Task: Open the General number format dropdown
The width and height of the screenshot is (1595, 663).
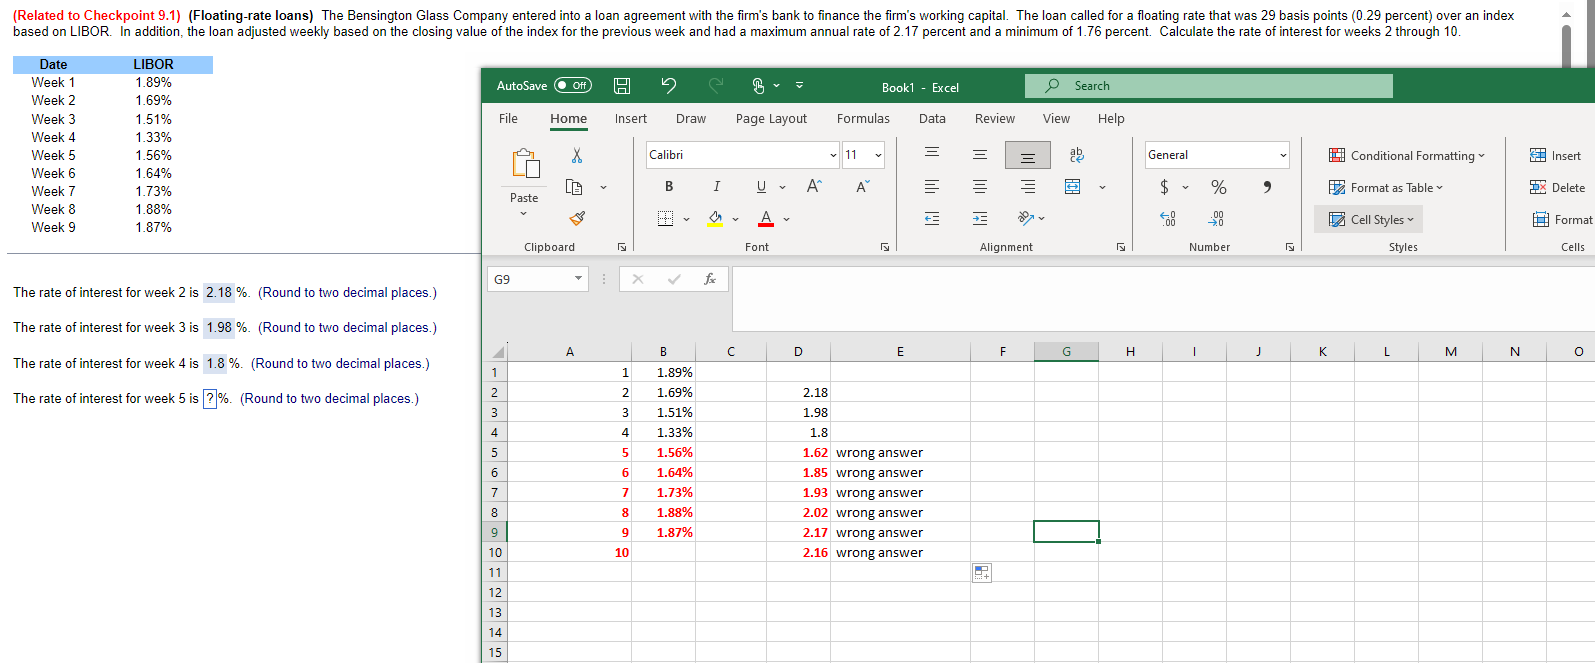Action: [1283, 155]
